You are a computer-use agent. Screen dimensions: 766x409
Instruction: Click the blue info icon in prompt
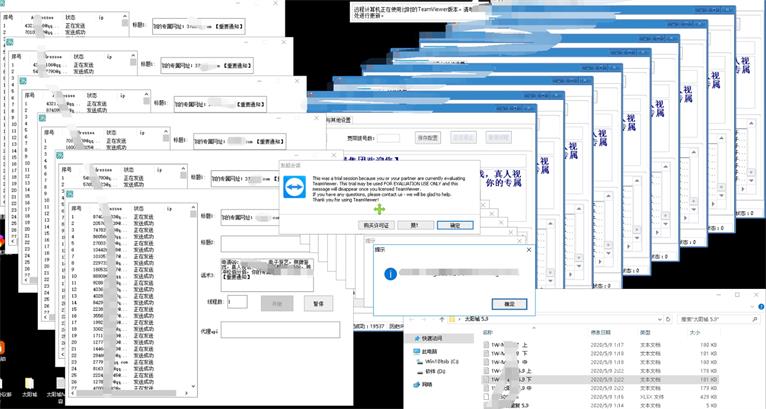(391, 272)
